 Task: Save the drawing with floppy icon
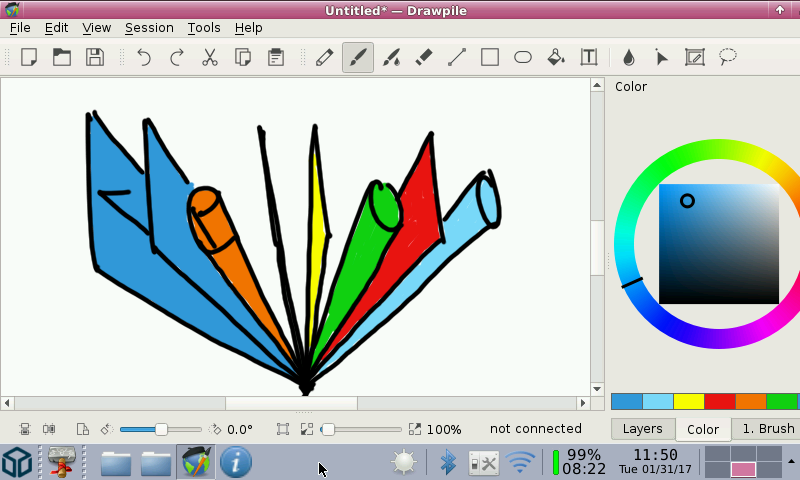point(94,57)
